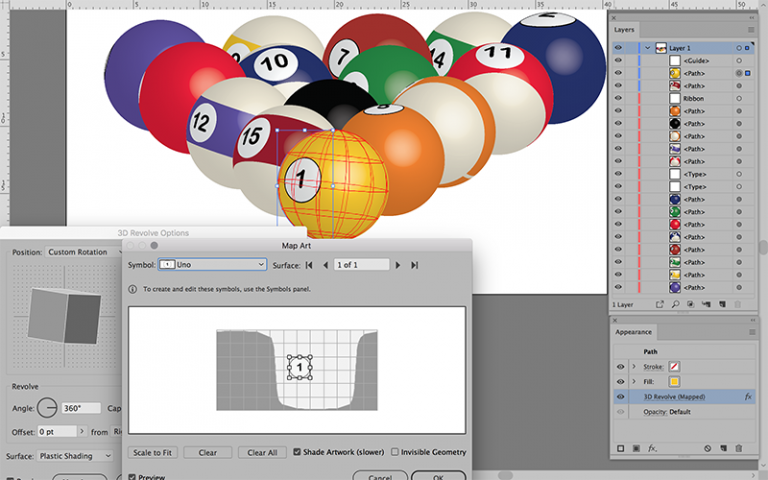768x480 pixels.
Task: Select the black ball <Path> row
Action: point(684,124)
